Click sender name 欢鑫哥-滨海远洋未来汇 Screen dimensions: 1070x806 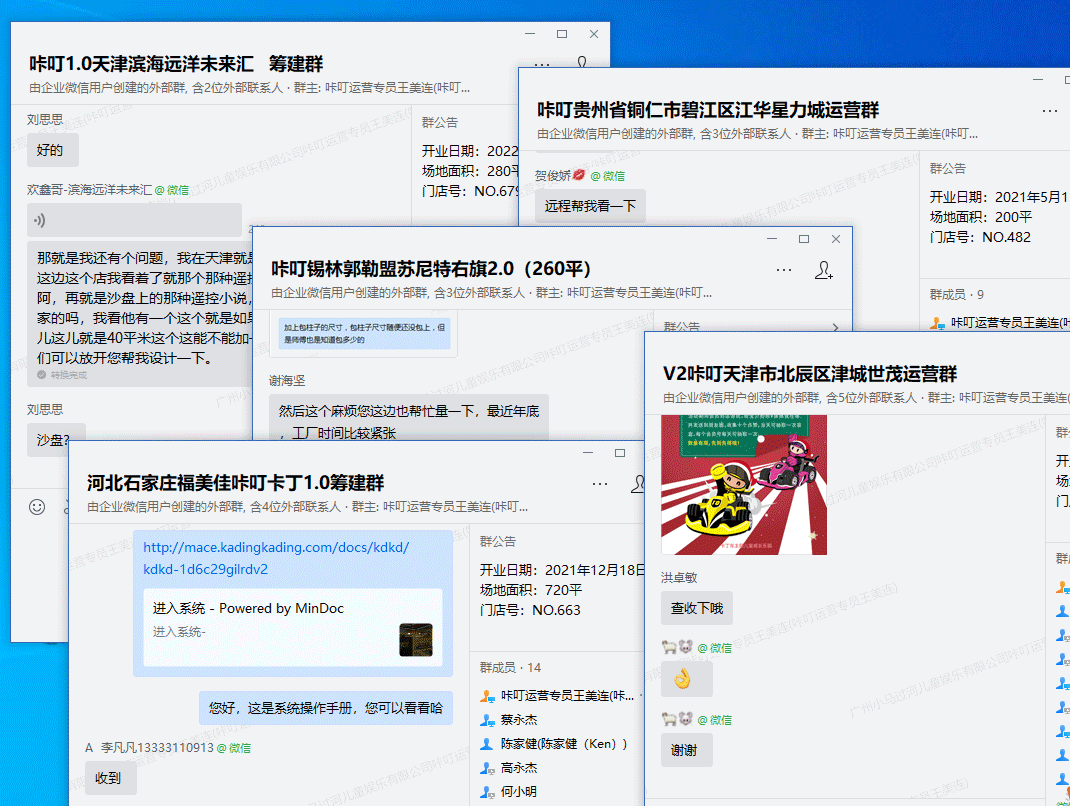[89, 190]
